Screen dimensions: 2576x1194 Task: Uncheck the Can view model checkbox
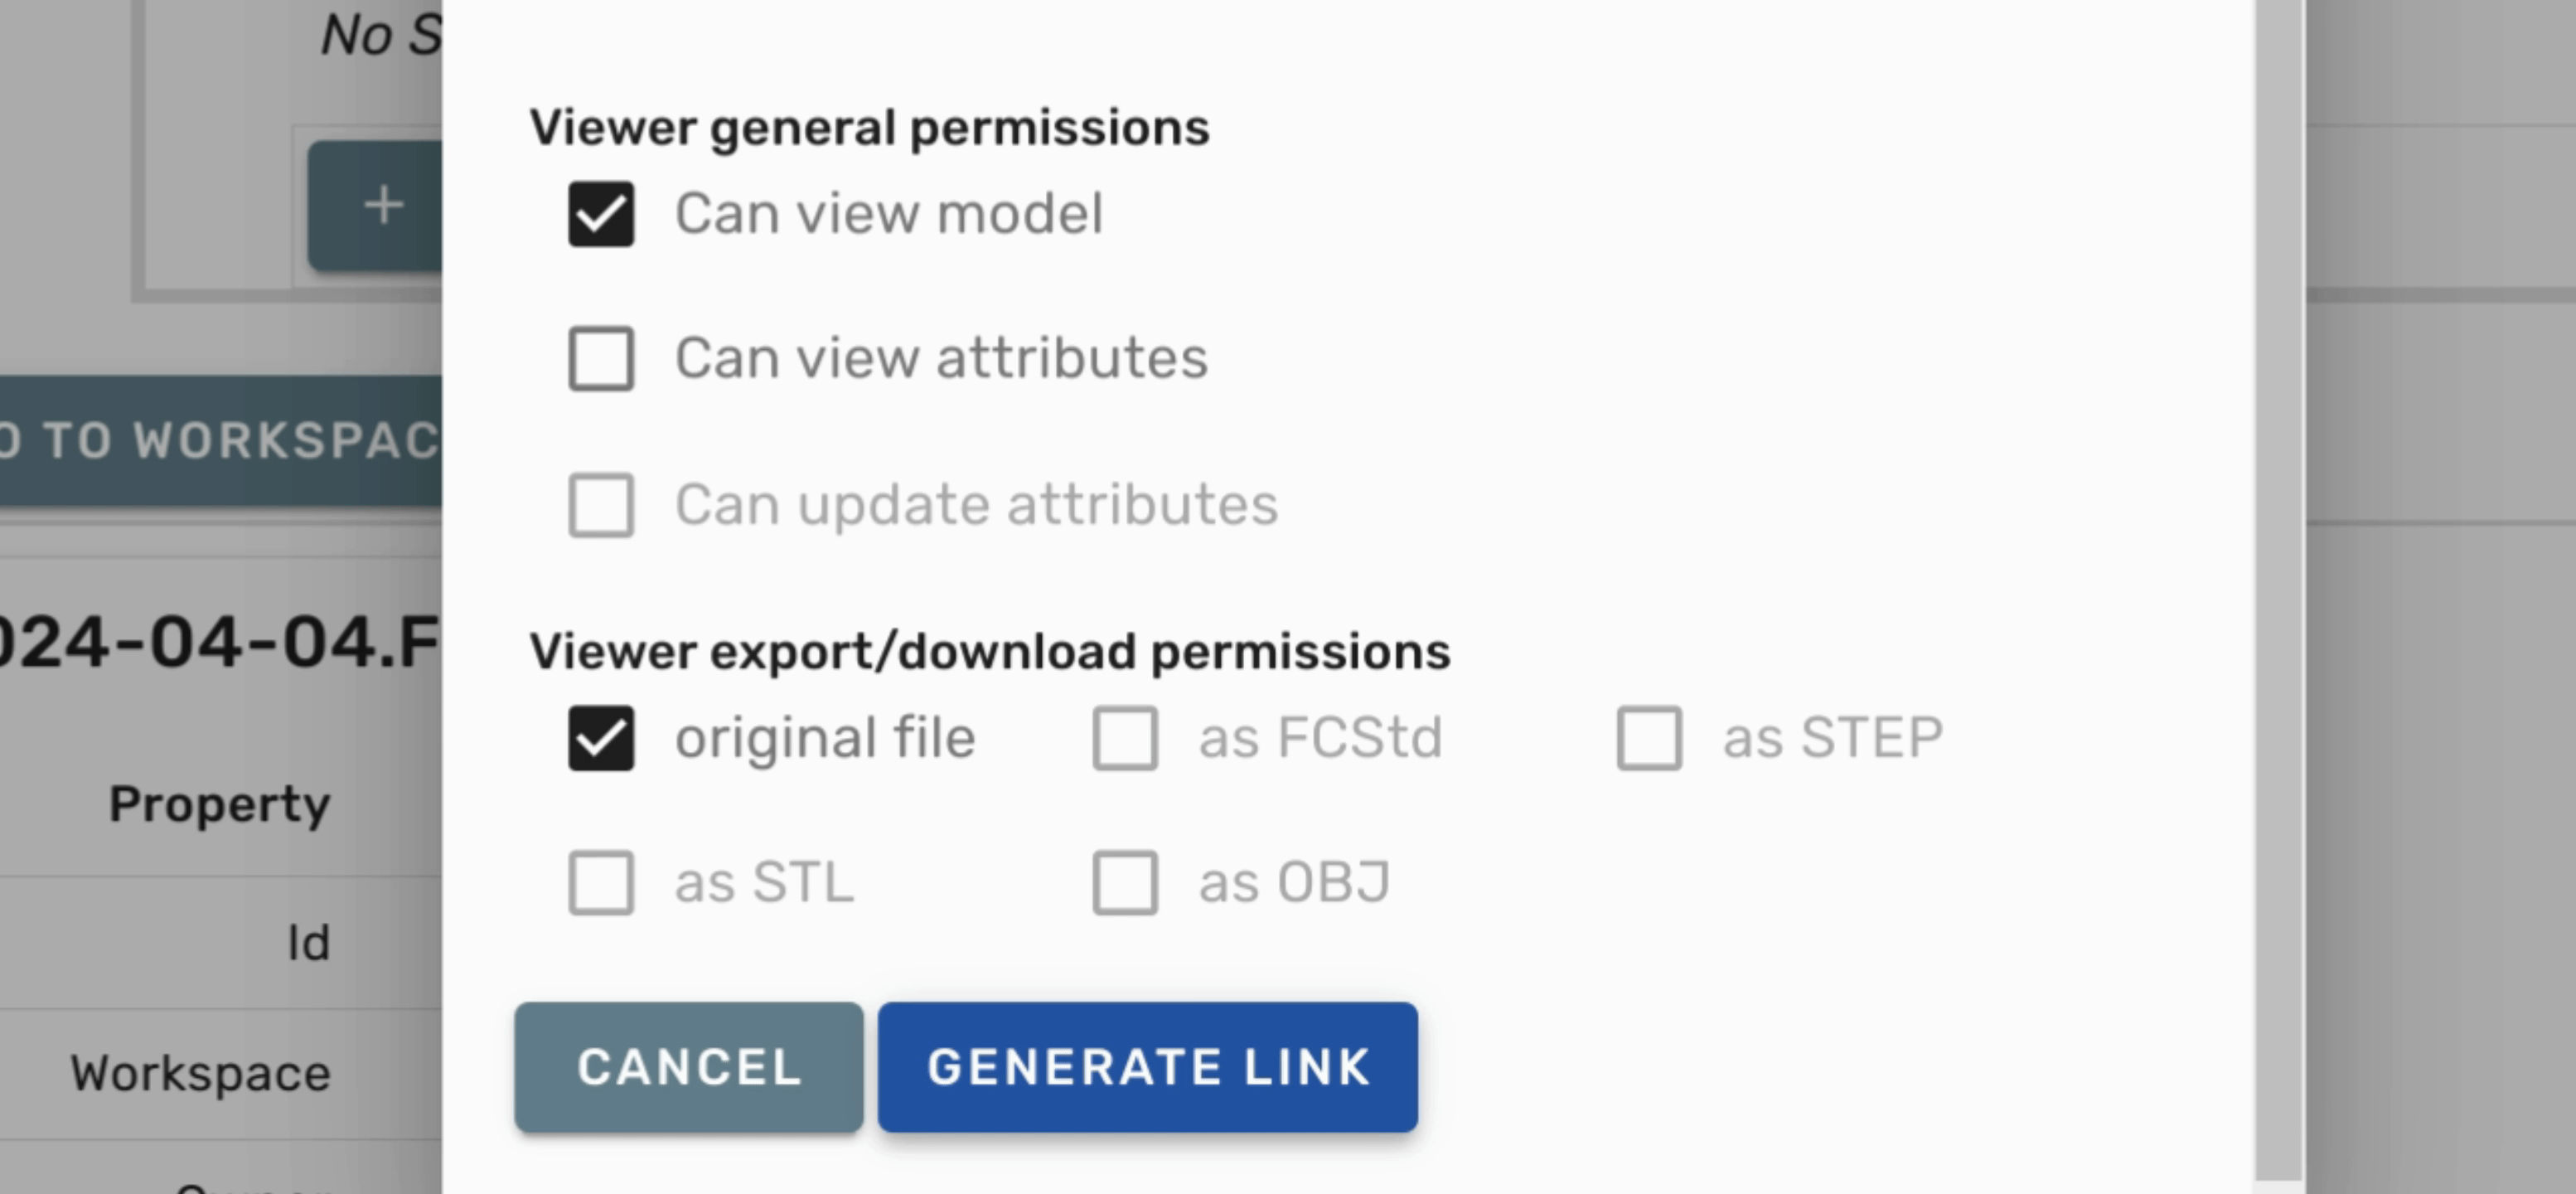601,214
